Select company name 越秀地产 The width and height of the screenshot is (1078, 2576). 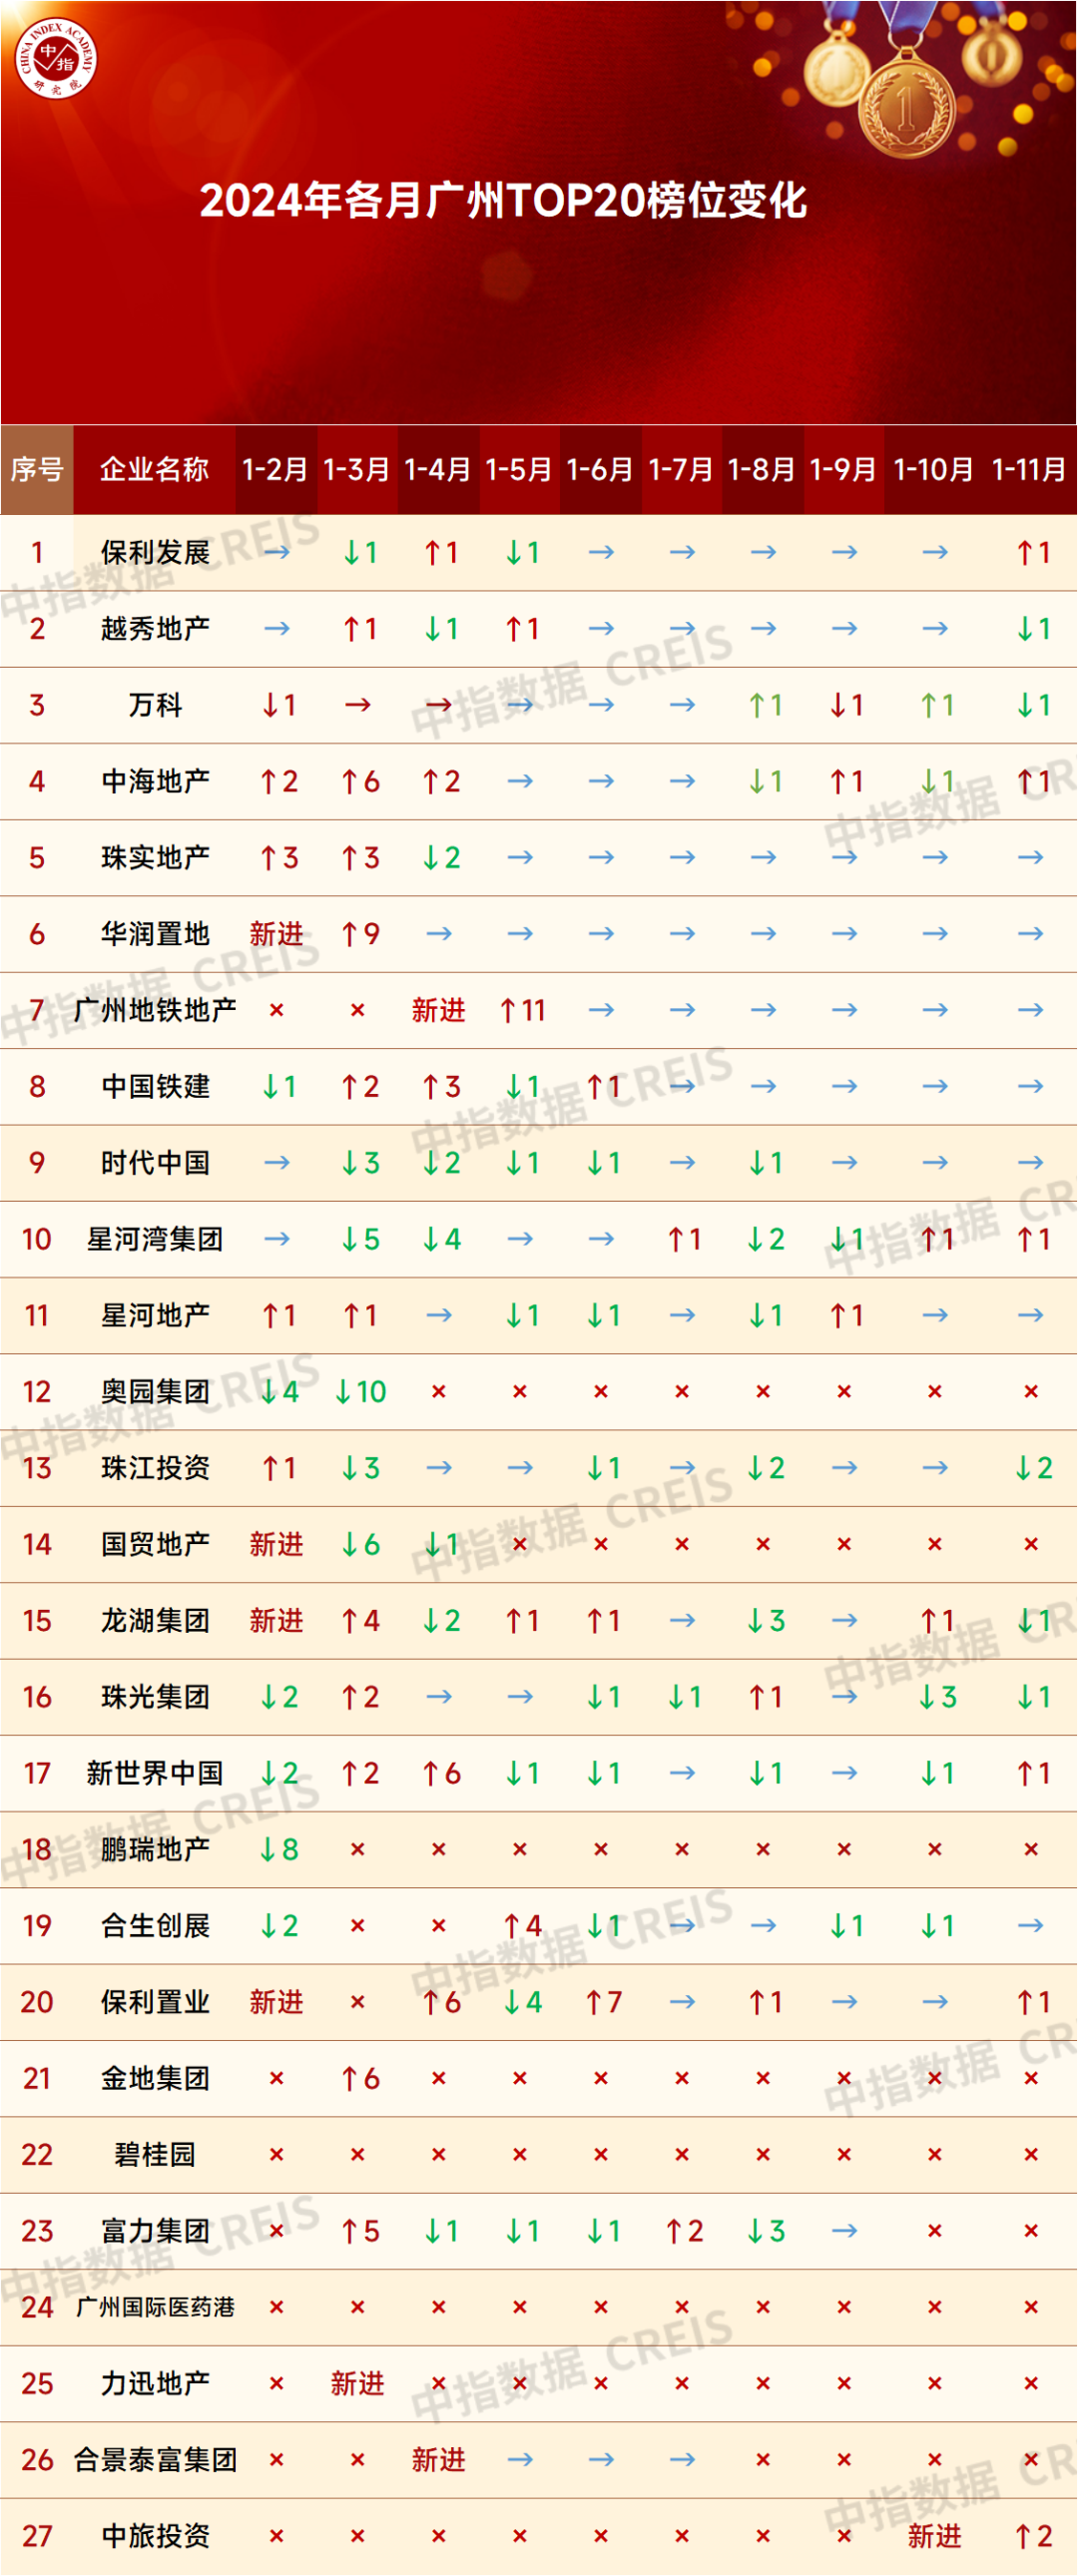[x=155, y=629]
